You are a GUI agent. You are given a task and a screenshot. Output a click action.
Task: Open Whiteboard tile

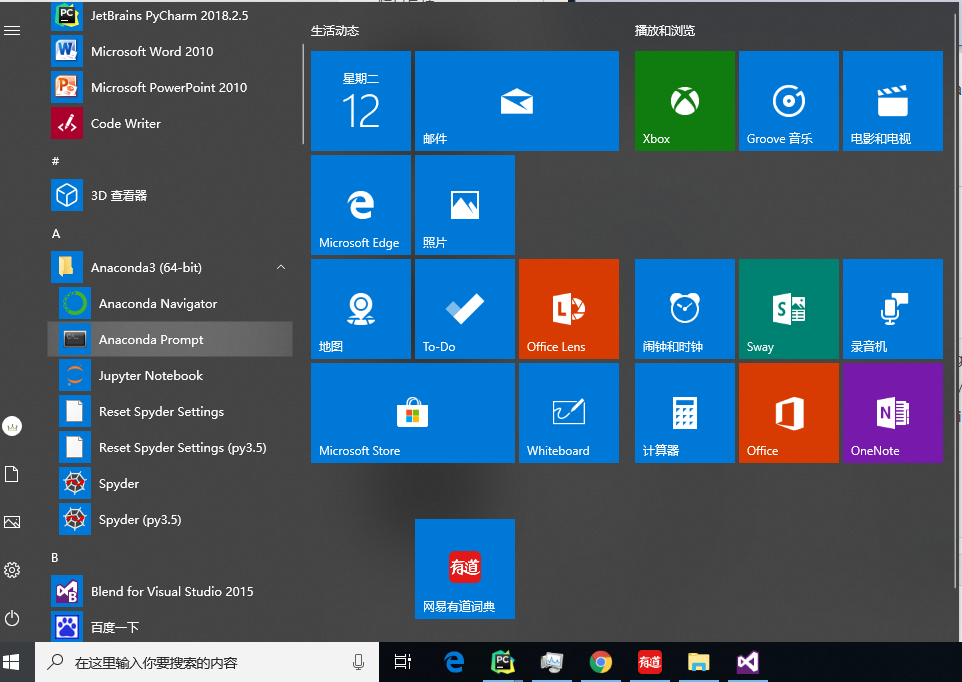click(x=568, y=413)
